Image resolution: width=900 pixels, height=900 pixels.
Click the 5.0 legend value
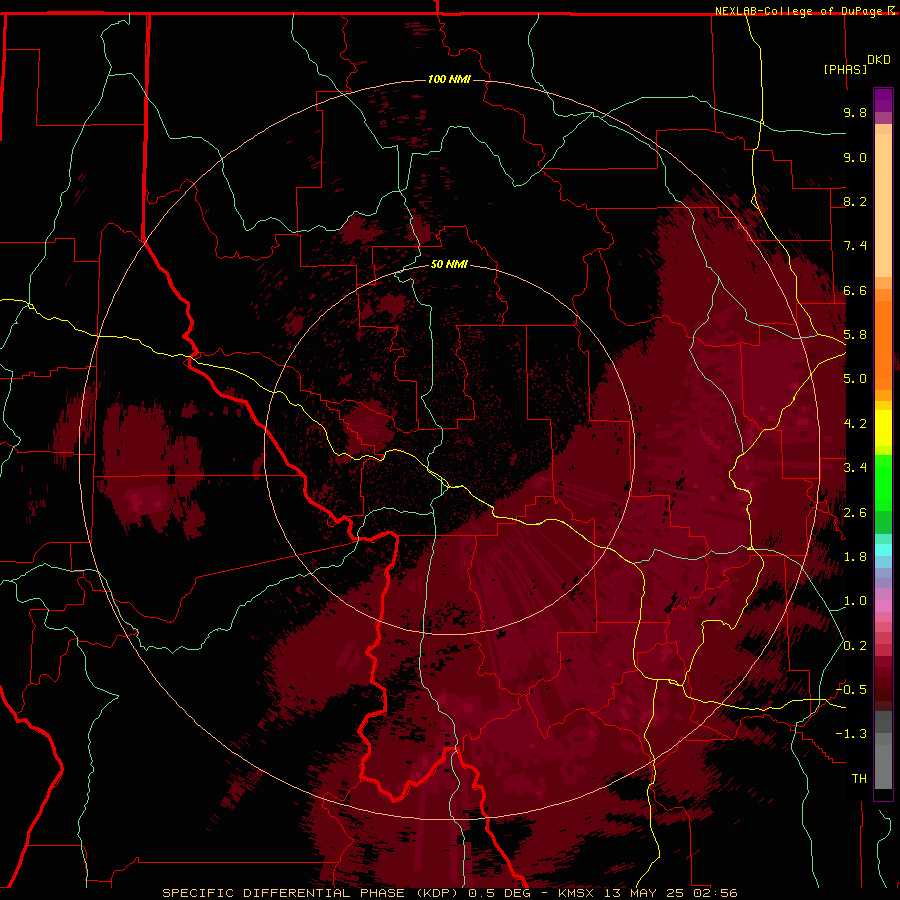pos(855,379)
